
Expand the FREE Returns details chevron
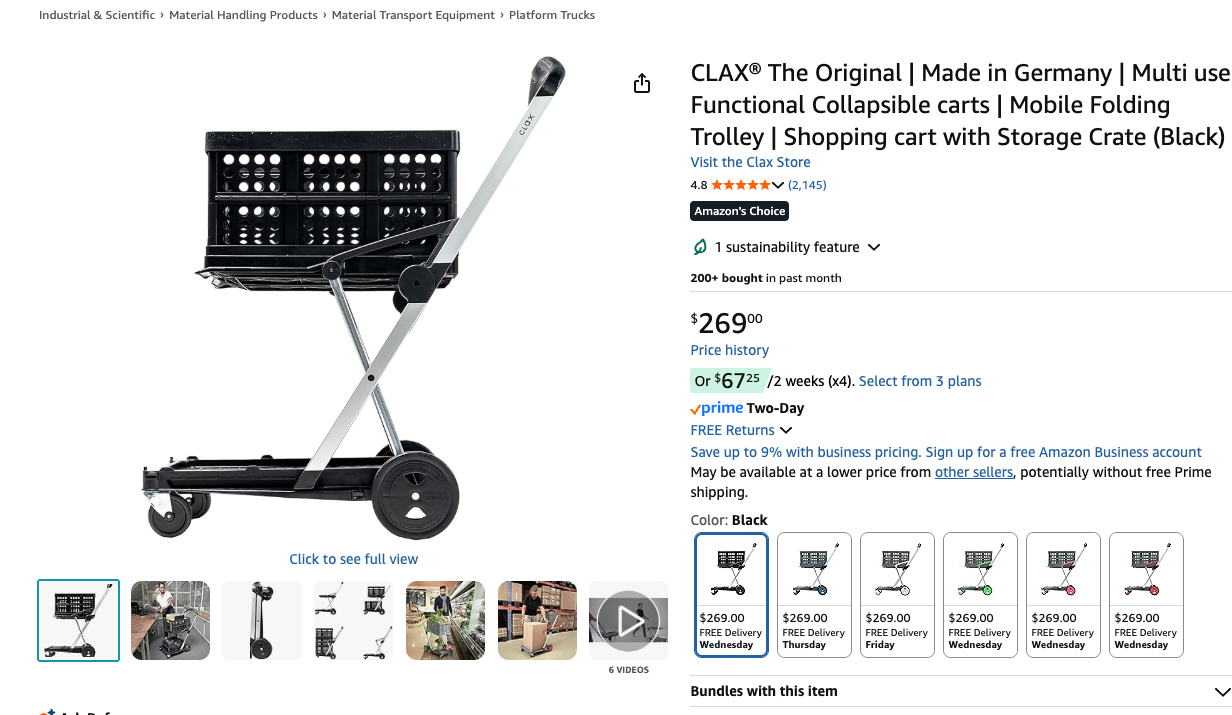tap(786, 430)
